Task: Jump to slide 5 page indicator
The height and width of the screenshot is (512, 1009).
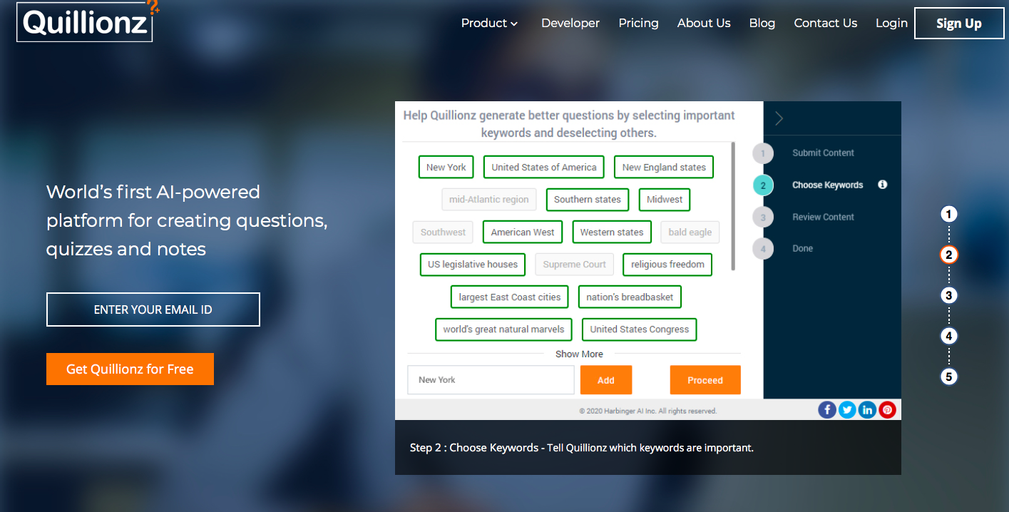Action: click(949, 376)
